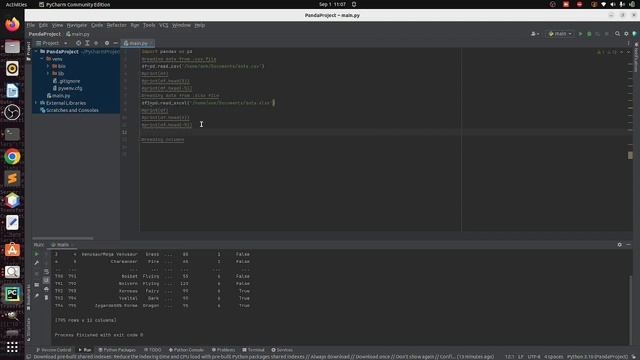
Task: Open Problems tool window
Action: pyautogui.click(x=223, y=350)
